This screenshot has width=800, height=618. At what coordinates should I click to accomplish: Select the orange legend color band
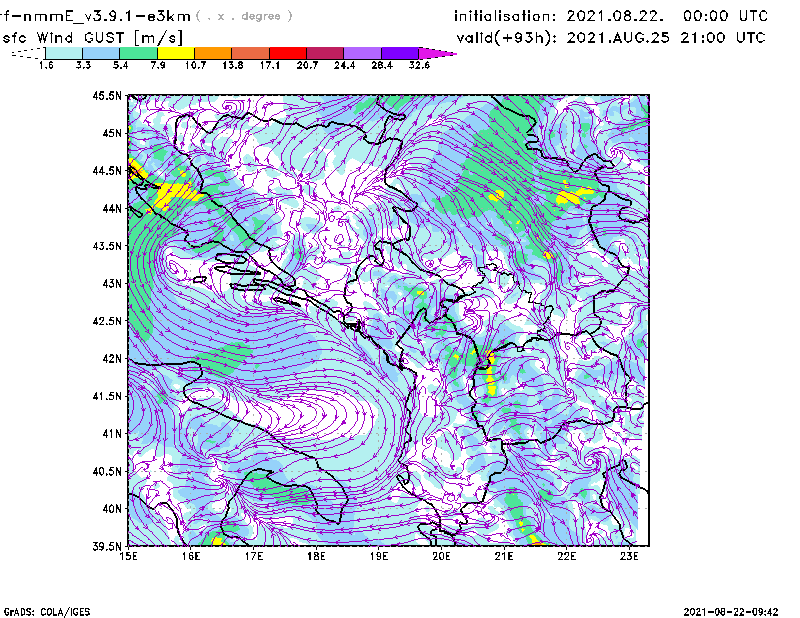click(212, 53)
